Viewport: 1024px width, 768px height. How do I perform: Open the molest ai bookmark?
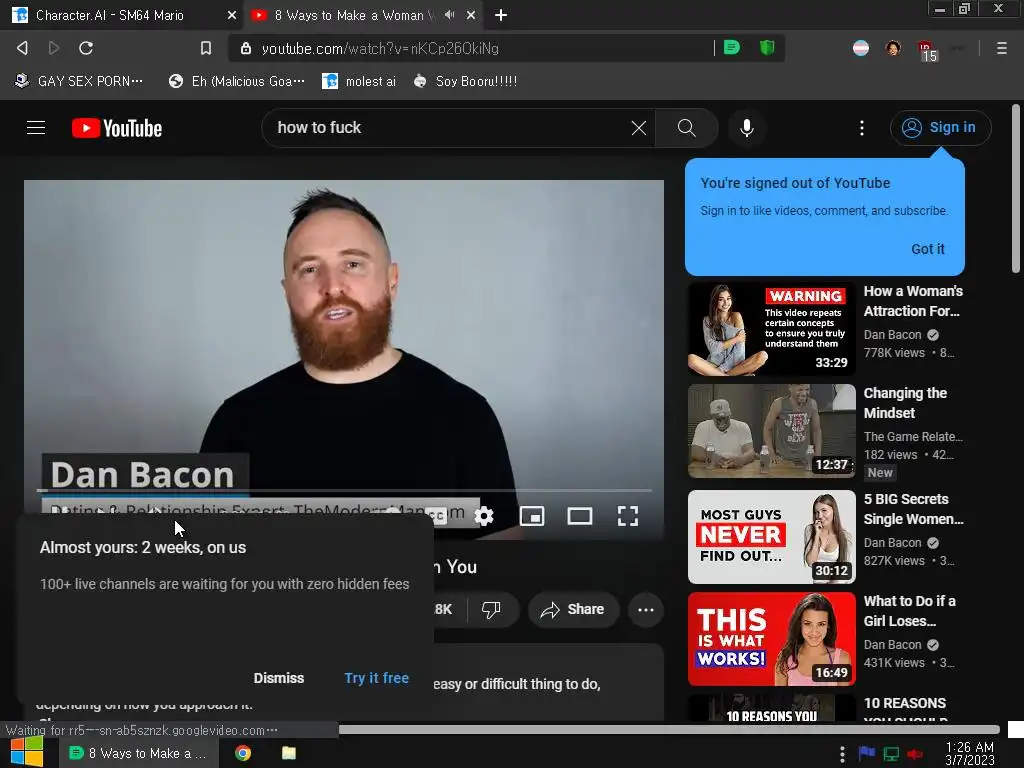(x=359, y=81)
